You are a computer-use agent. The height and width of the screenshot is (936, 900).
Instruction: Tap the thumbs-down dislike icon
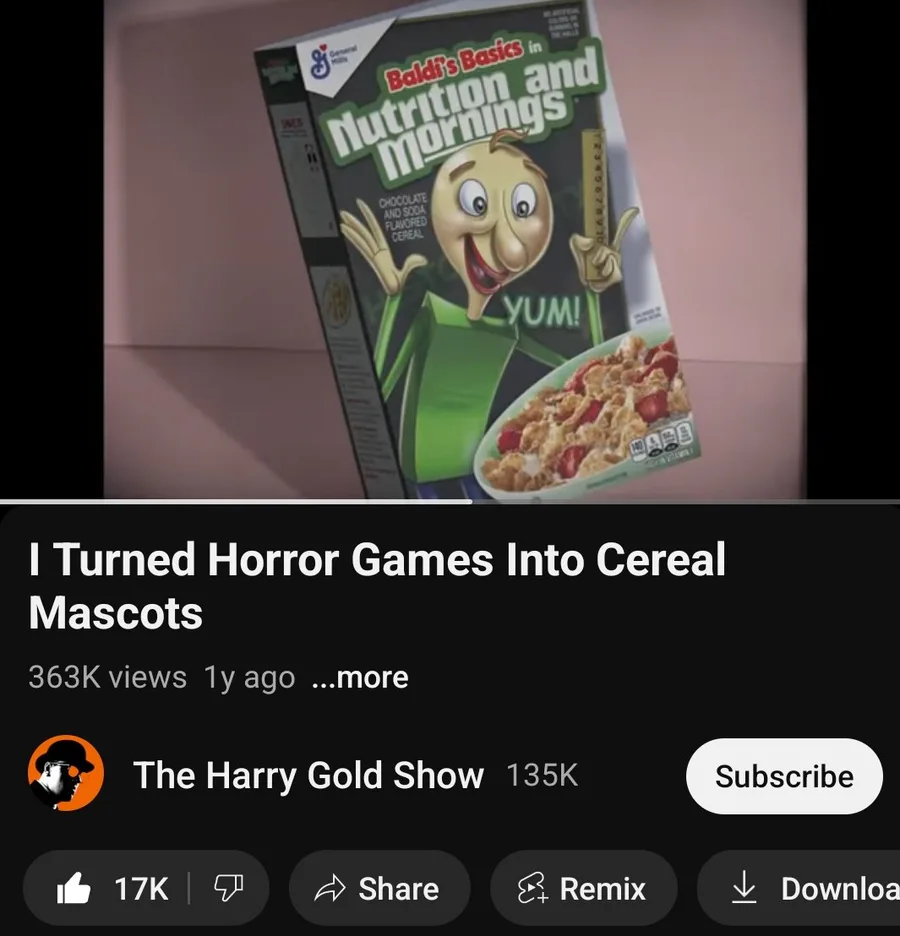pyautogui.click(x=229, y=888)
